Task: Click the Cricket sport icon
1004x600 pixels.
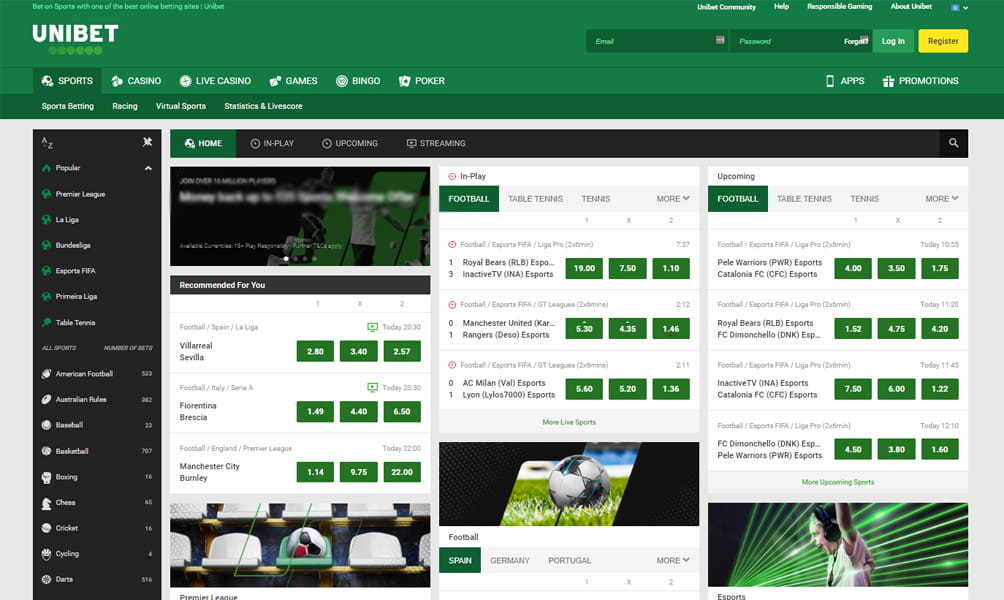Action: 46,528
